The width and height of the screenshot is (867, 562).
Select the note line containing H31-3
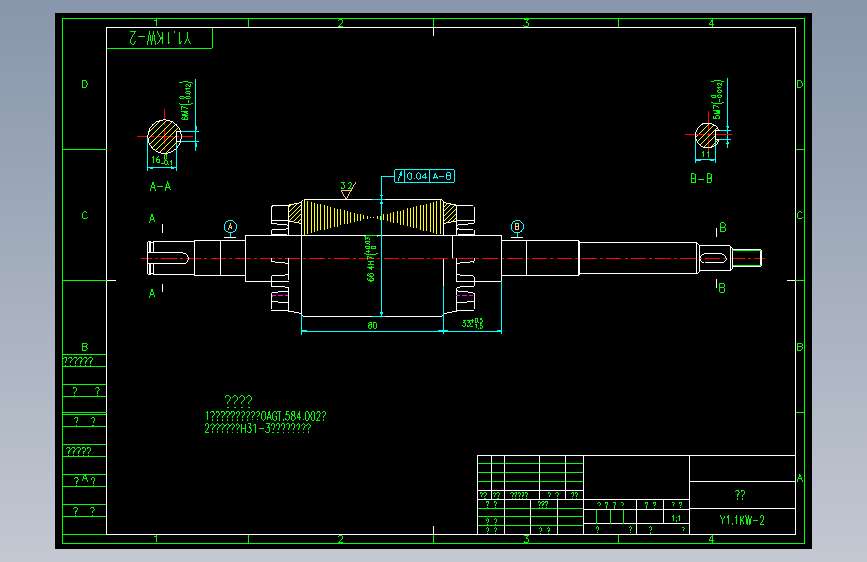pyautogui.click(x=258, y=429)
